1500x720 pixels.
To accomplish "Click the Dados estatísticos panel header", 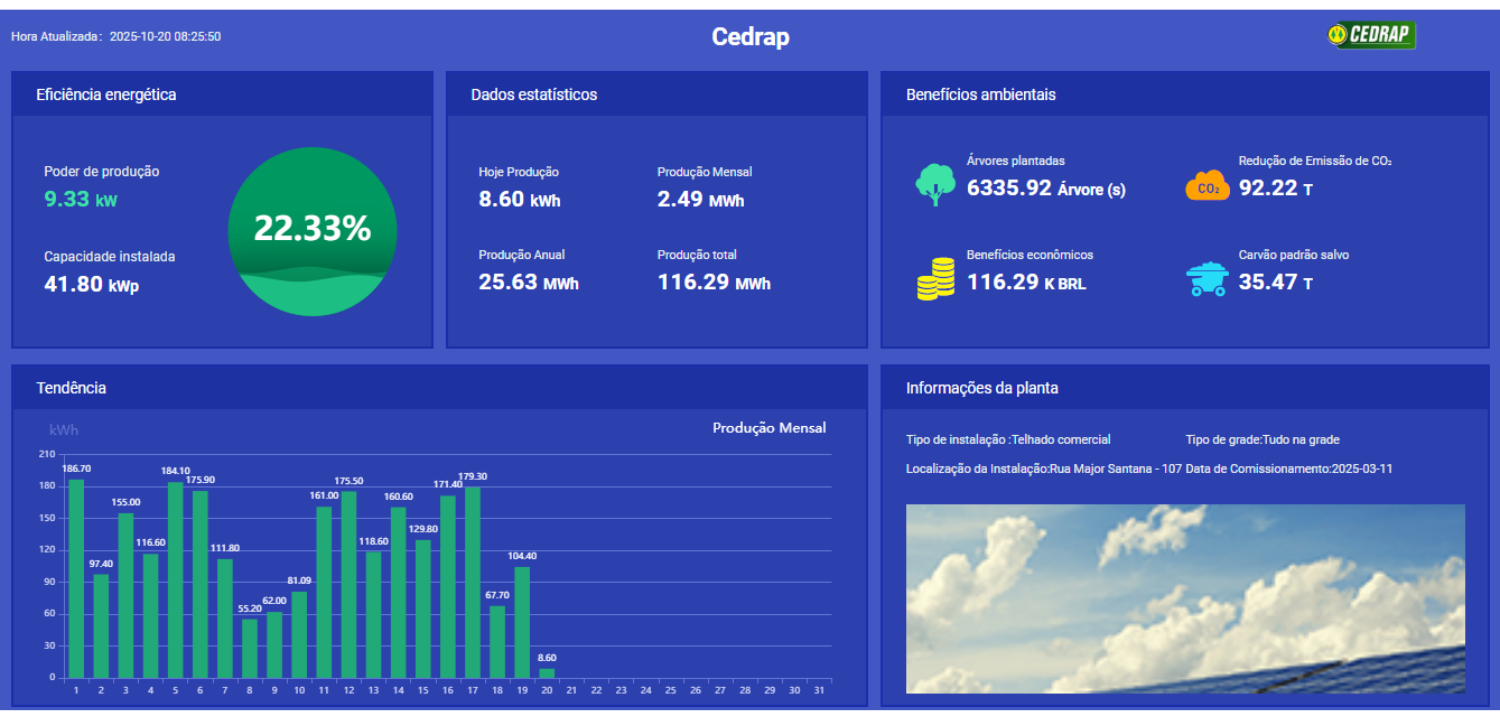I will [534, 95].
